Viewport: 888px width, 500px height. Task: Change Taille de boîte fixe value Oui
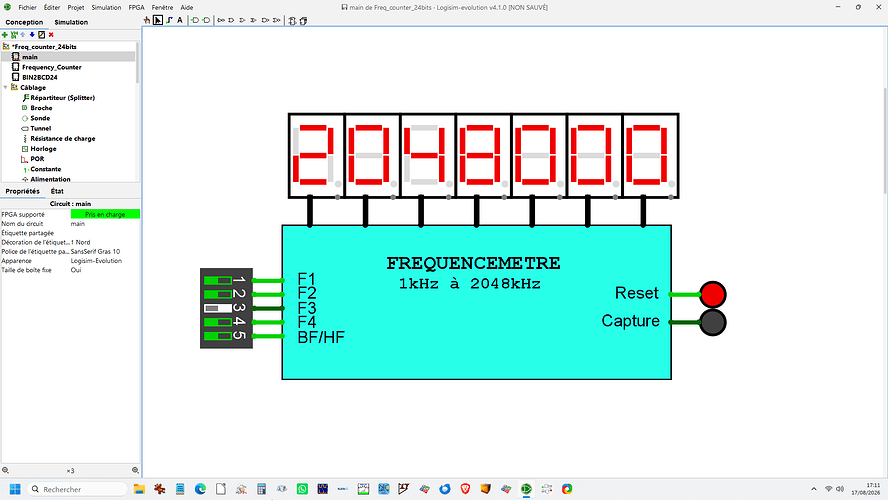(x=105, y=270)
